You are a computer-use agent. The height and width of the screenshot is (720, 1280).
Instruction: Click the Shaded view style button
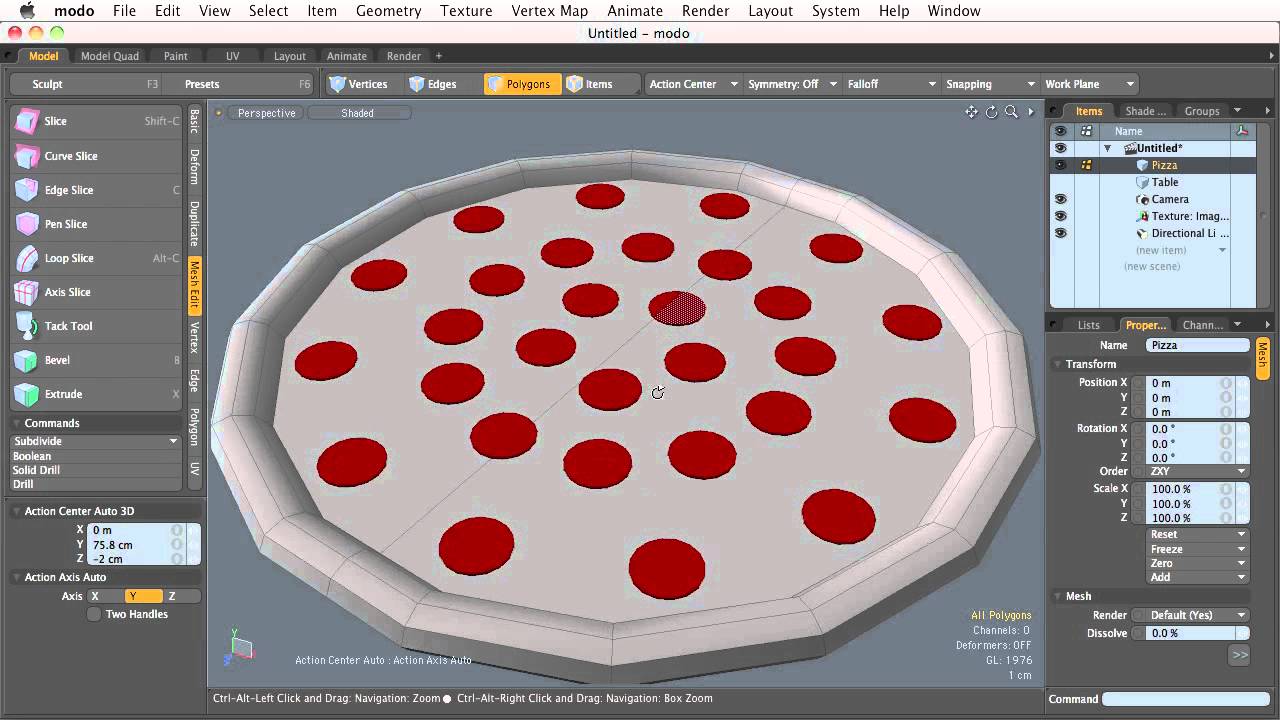pos(357,113)
